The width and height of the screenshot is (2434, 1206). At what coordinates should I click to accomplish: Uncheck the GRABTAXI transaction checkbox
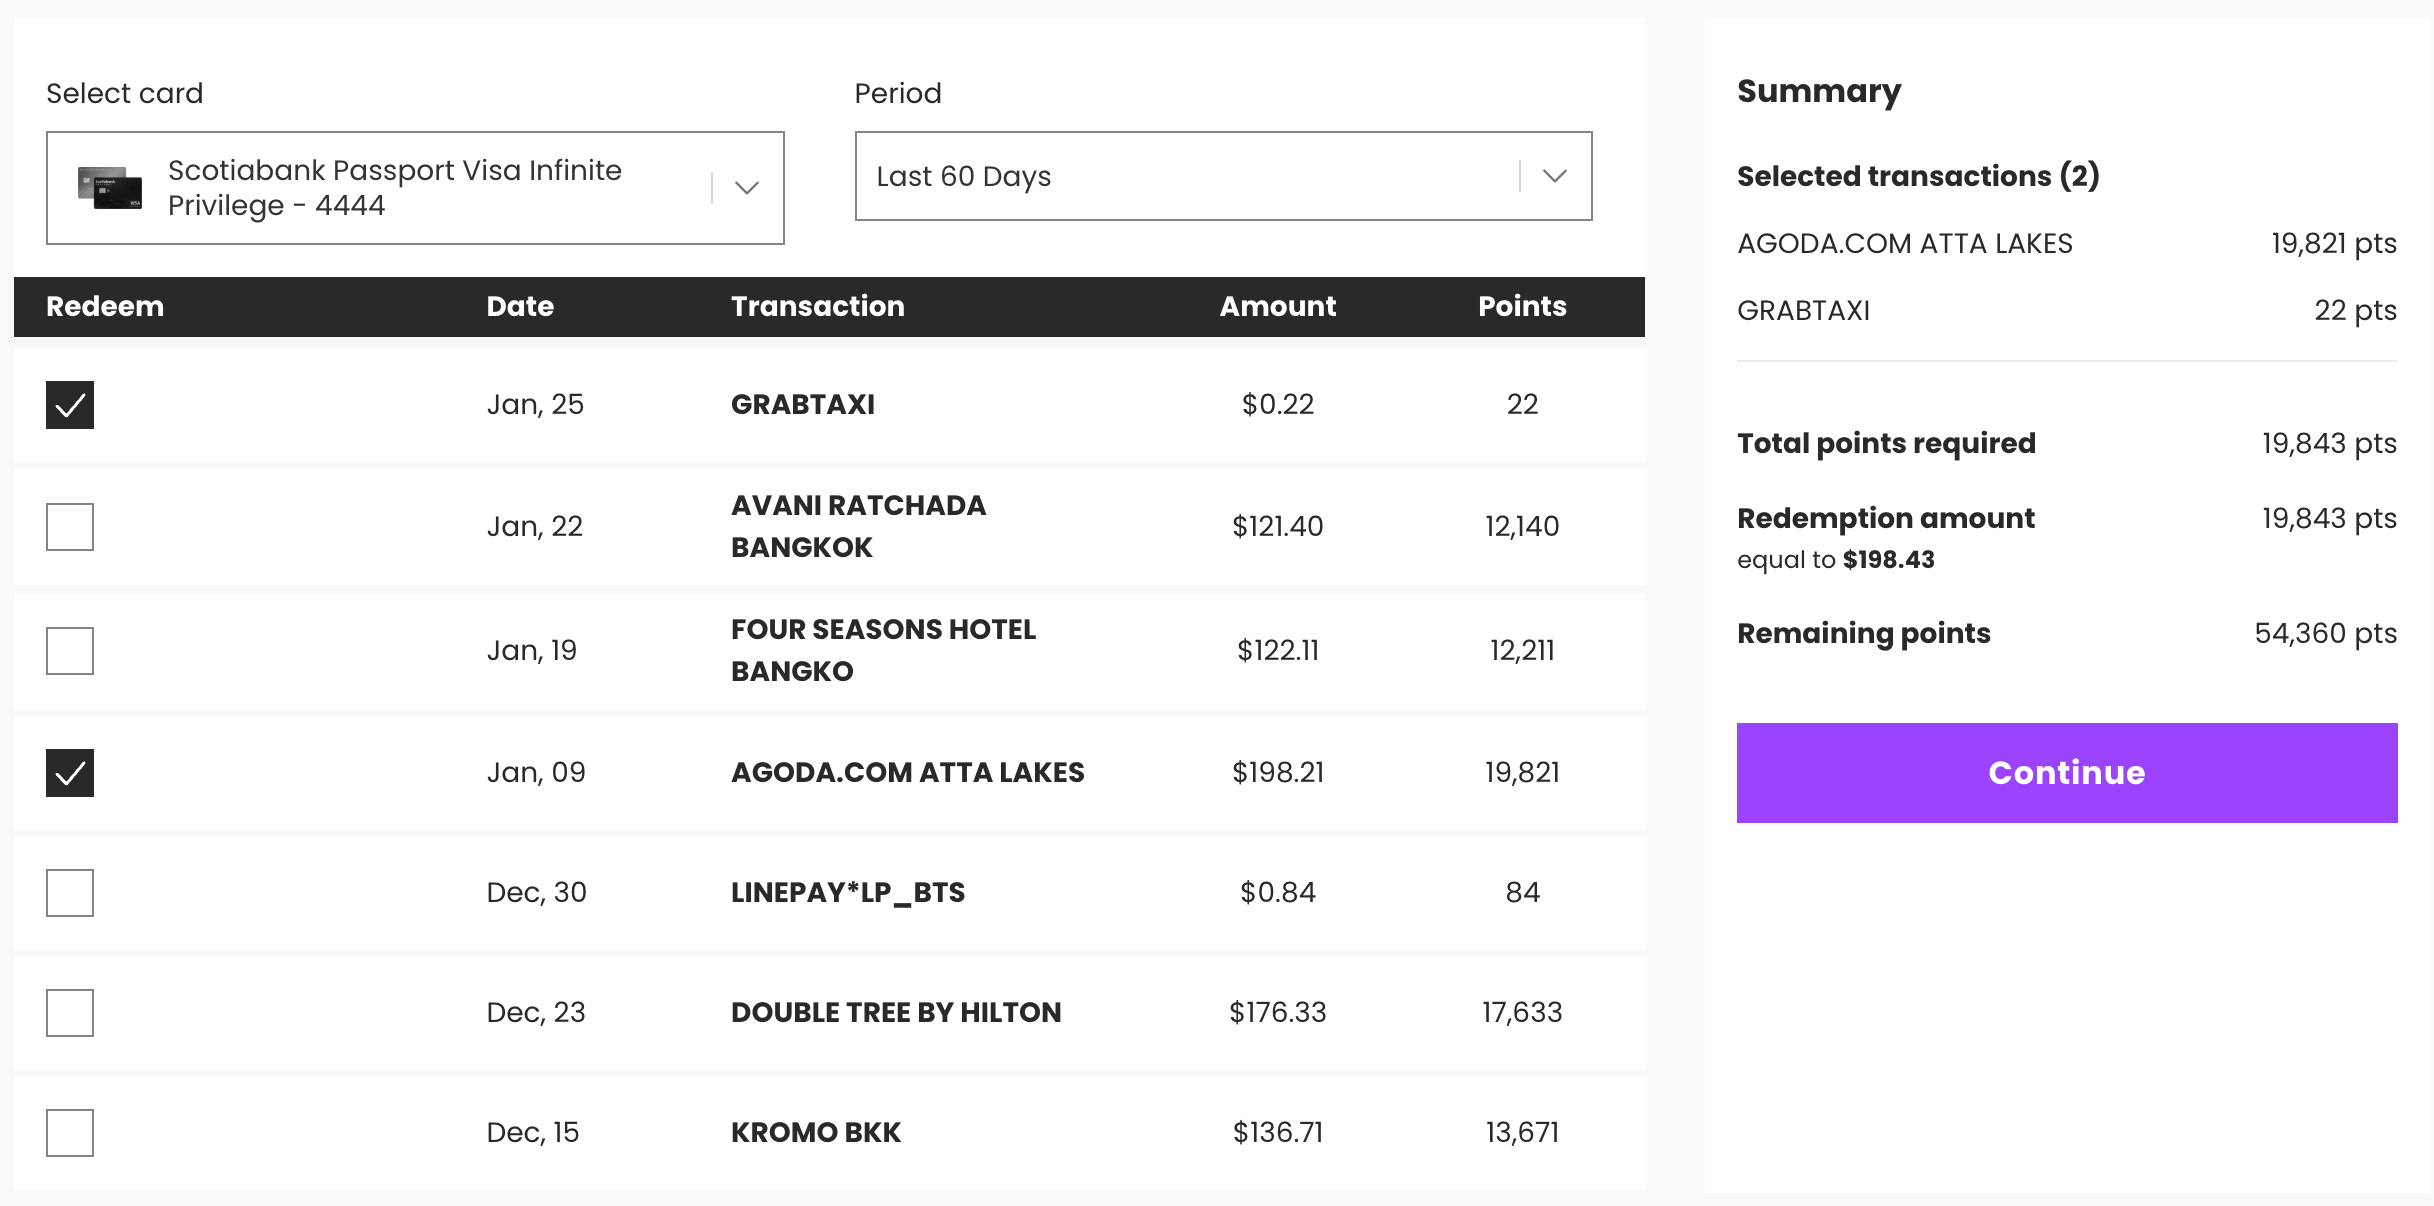point(70,405)
